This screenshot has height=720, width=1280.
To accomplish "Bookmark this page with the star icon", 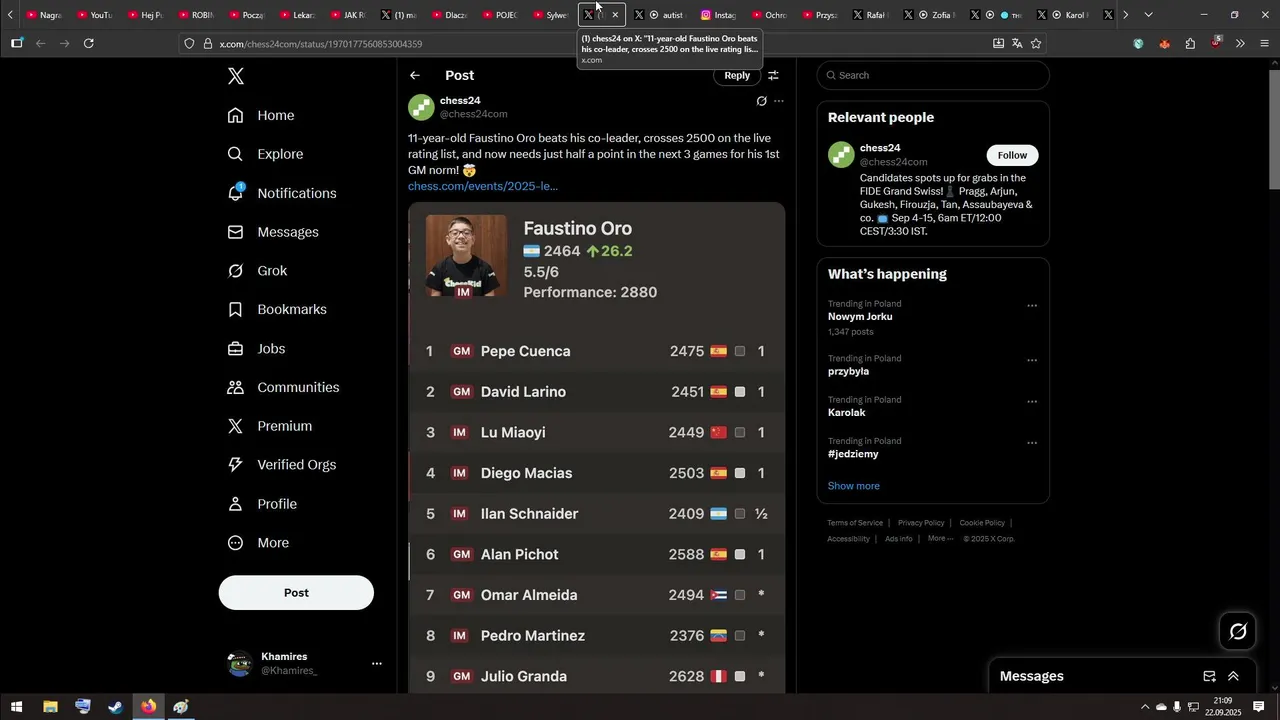I will (1036, 44).
